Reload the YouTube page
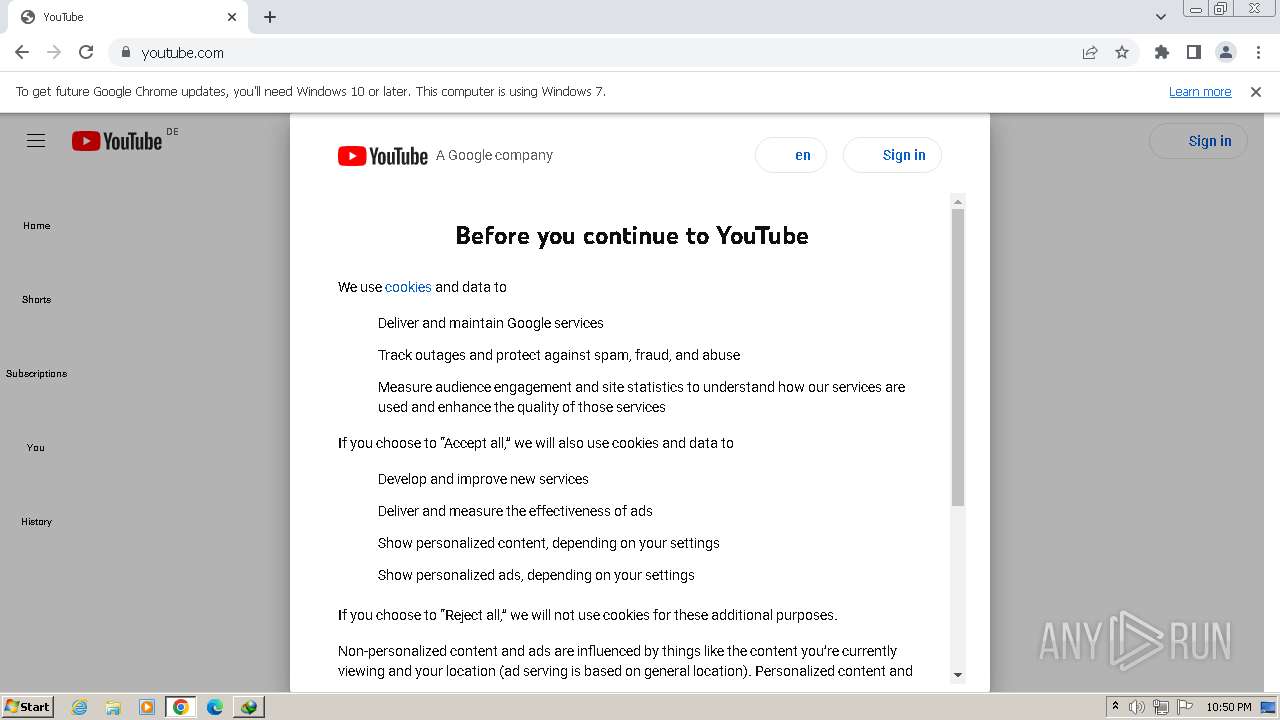The width and height of the screenshot is (1280, 720). point(86,52)
